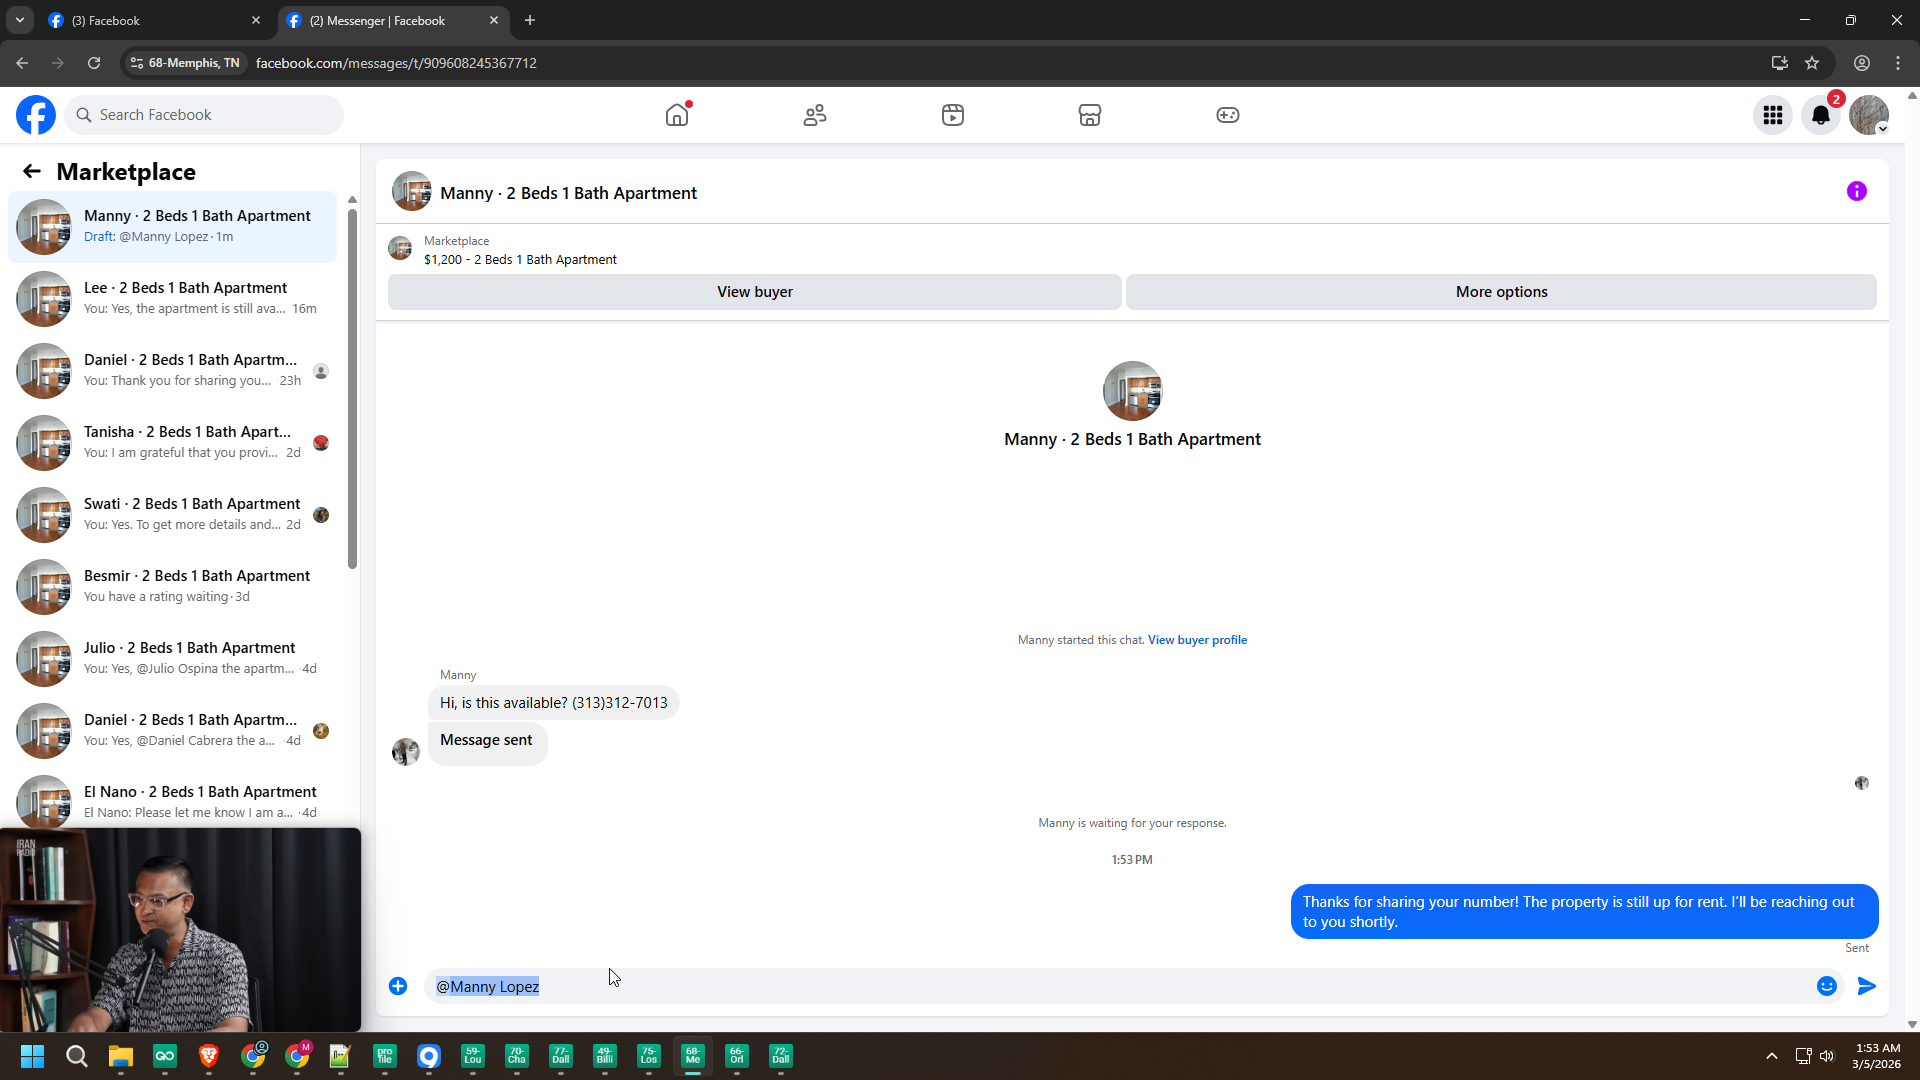The height and width of the screenshot is (1080, 1920).
Task: Reload the page in the browser
Action: click(x=94, y=63)
